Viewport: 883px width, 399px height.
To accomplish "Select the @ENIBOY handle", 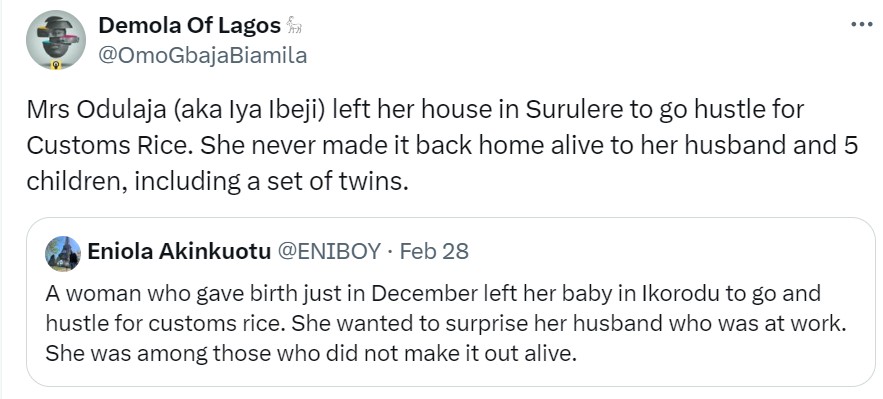I will click(329, 252).
